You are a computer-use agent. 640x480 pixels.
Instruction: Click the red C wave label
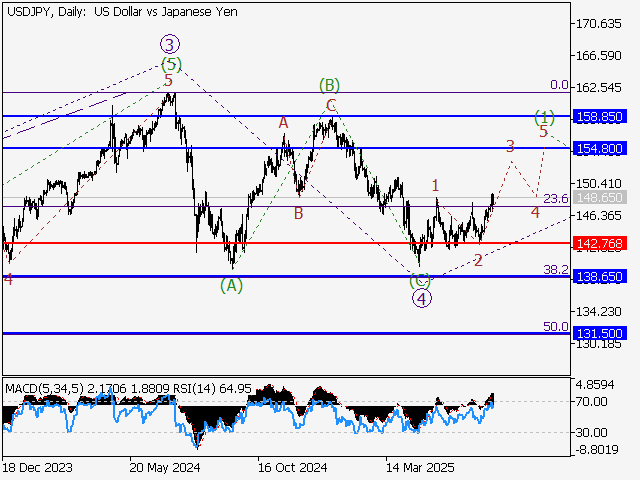[x=330, y=104]
